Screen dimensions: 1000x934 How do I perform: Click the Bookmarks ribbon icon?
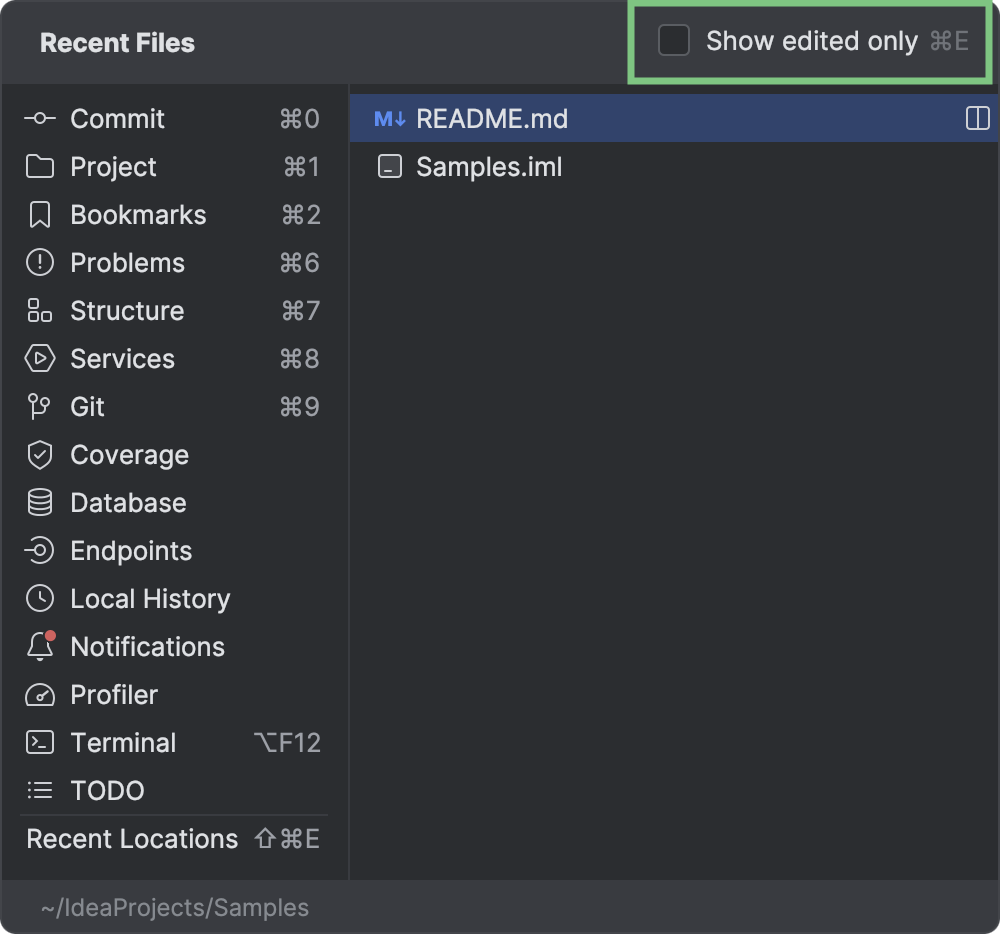(40, 215)
